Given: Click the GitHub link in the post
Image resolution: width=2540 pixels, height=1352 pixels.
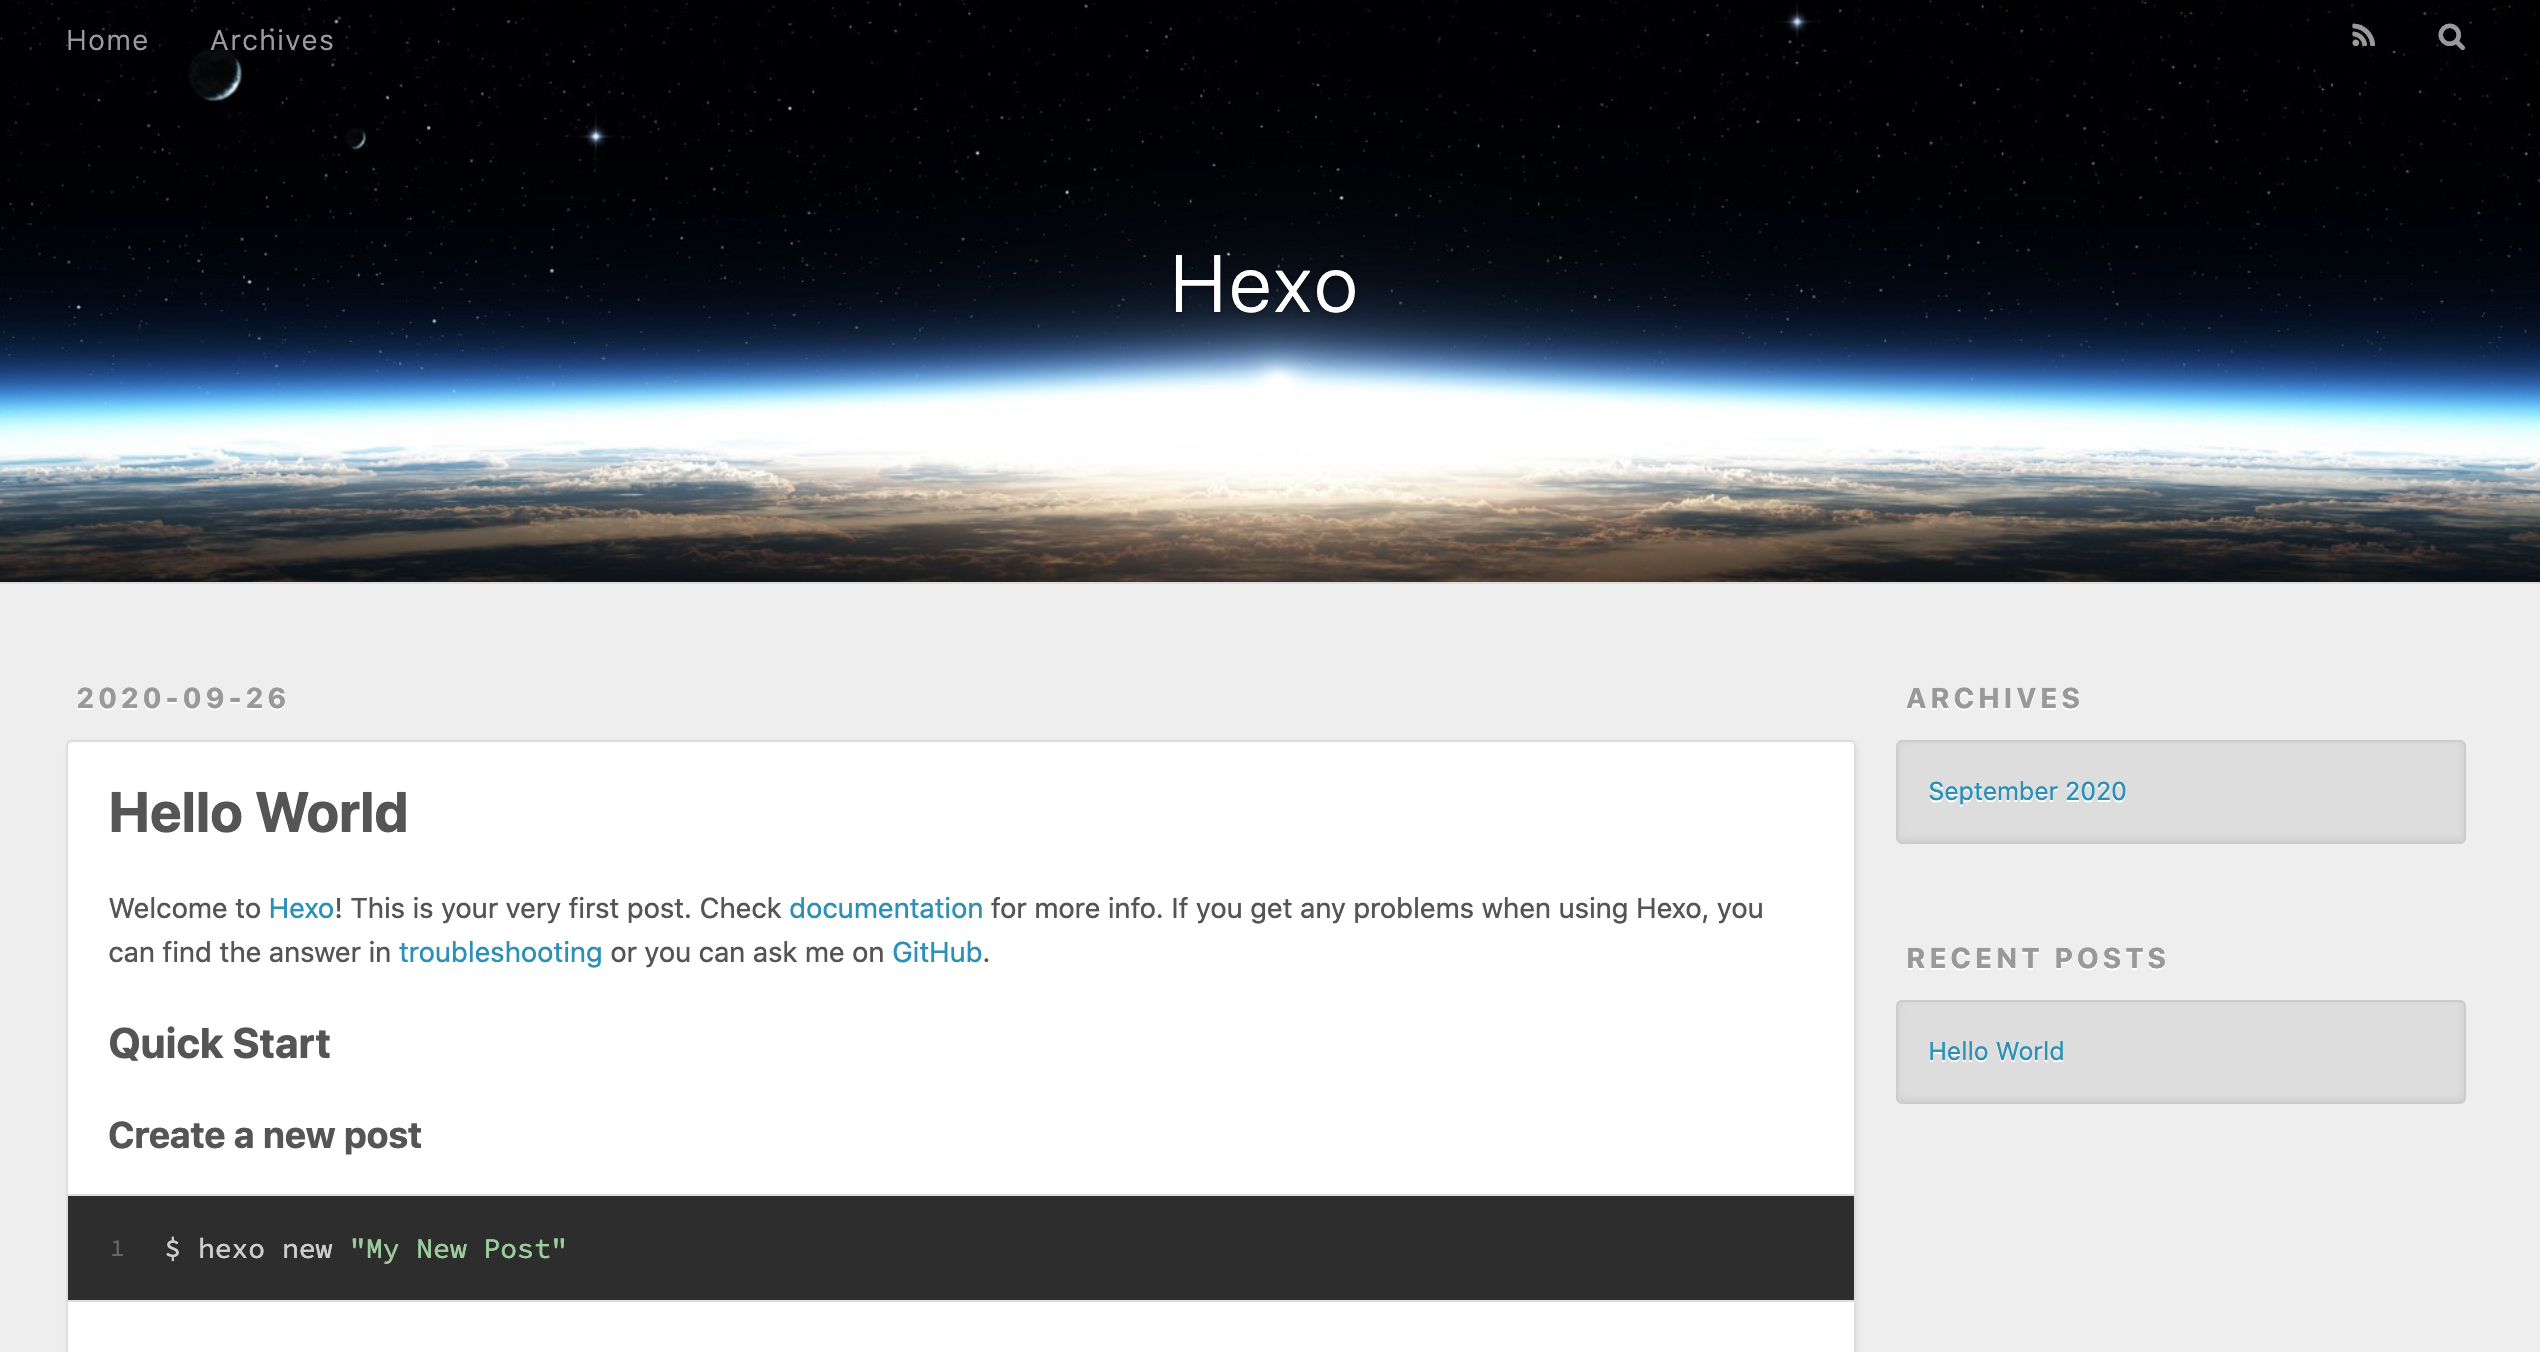Looking at the screenshot, I should [x=937, y=952].
